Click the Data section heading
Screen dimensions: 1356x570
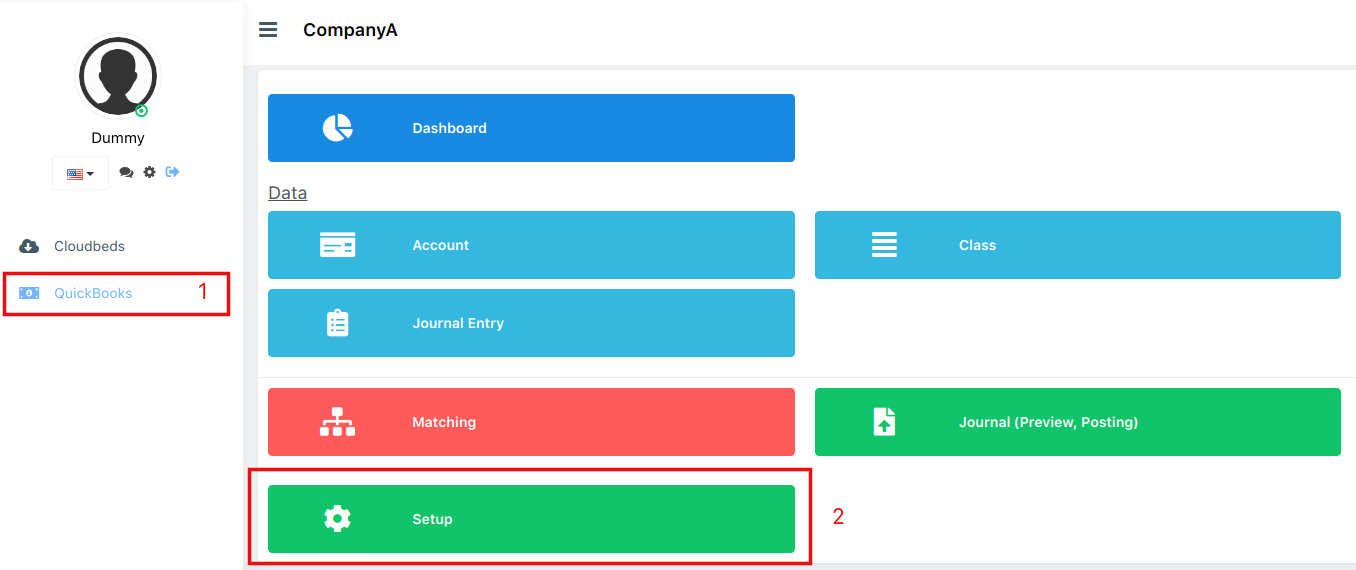pyautogui.click(x=288, y=193)
